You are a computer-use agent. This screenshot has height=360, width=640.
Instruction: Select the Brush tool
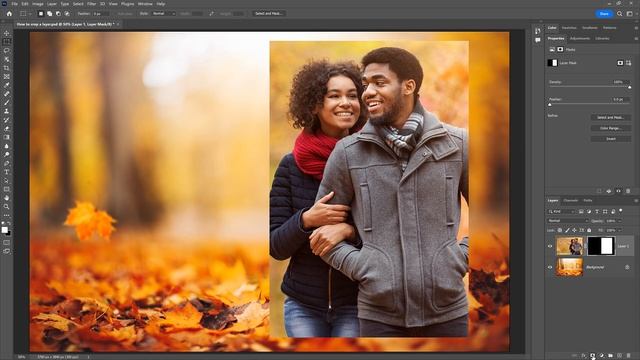[7, 102]
